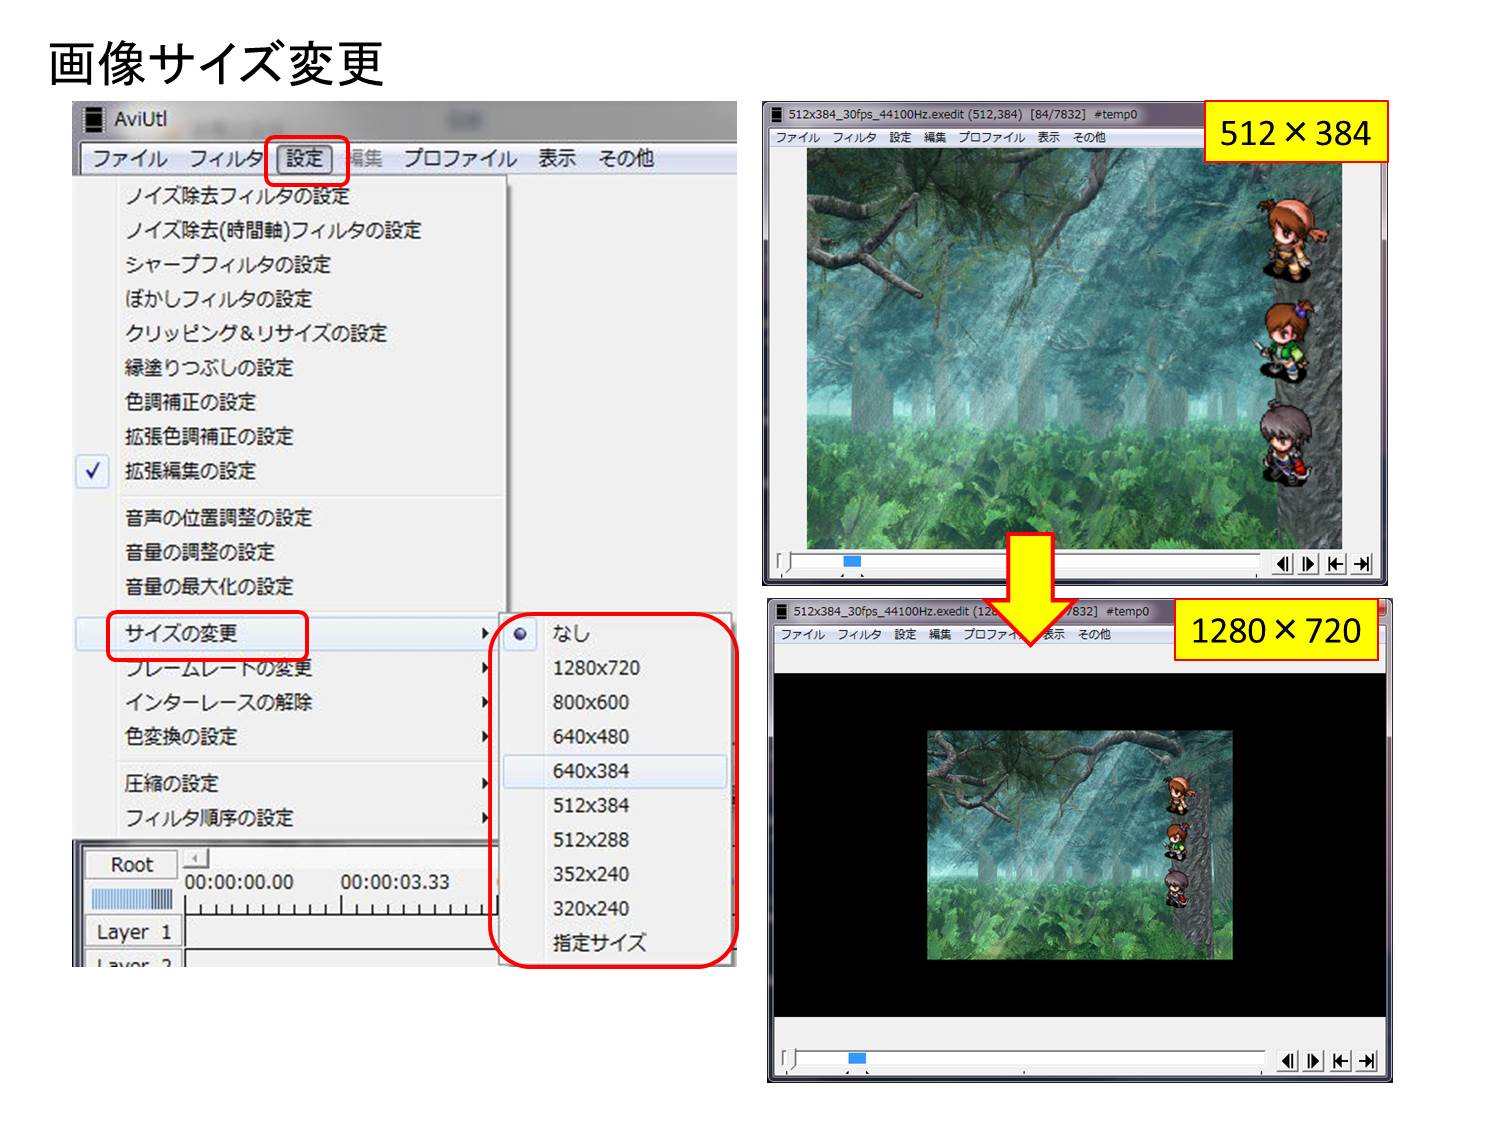The image size is (1500, 1125).
Task: Click the AviUtl film icon in title bar
Action: click(94, 119)
